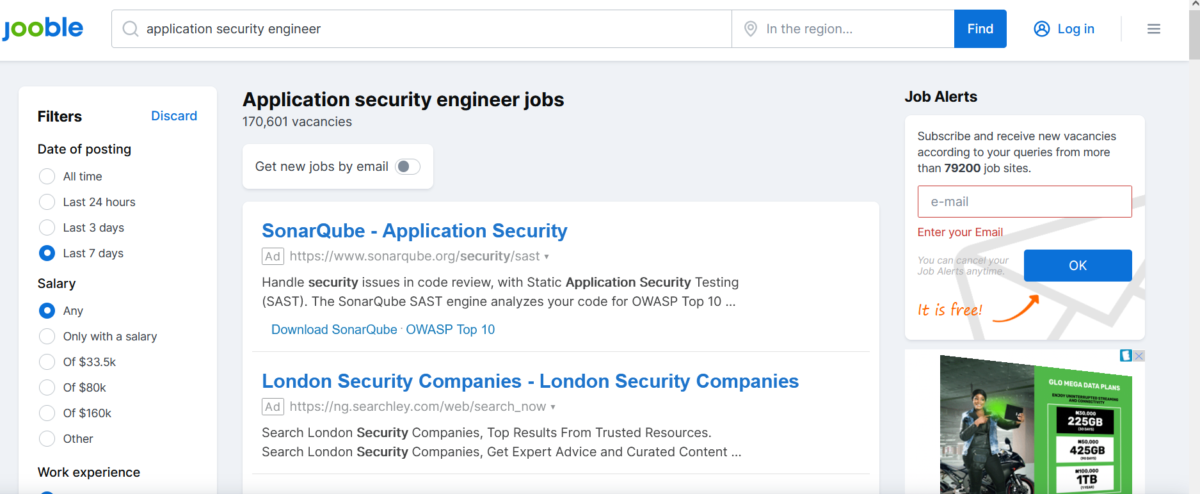Click the Salary filter heading
Image resolution: width=1200 pixels, height=494 pixels.
tap(57, 284)
